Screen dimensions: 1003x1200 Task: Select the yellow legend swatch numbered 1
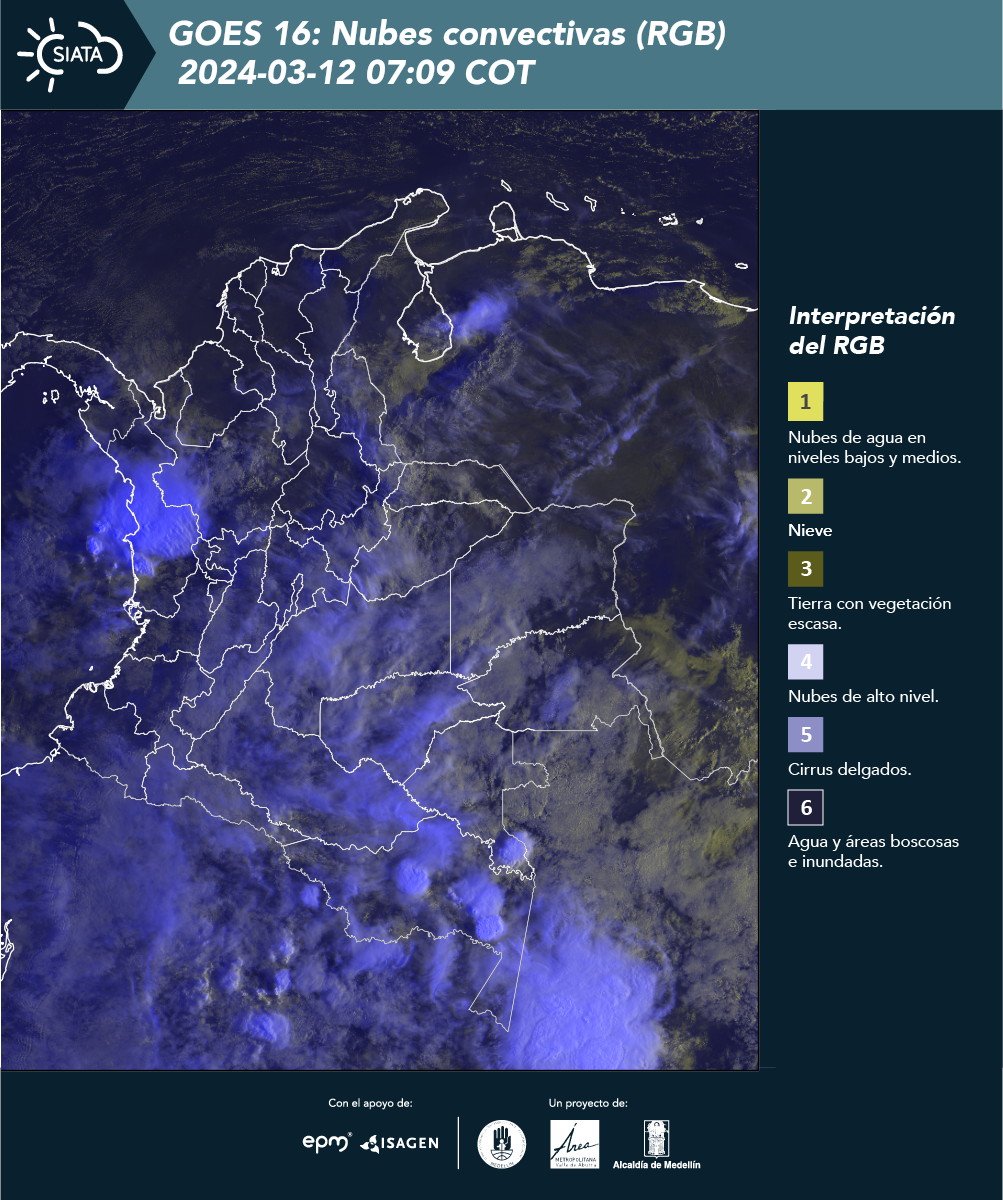coord(805,401)
